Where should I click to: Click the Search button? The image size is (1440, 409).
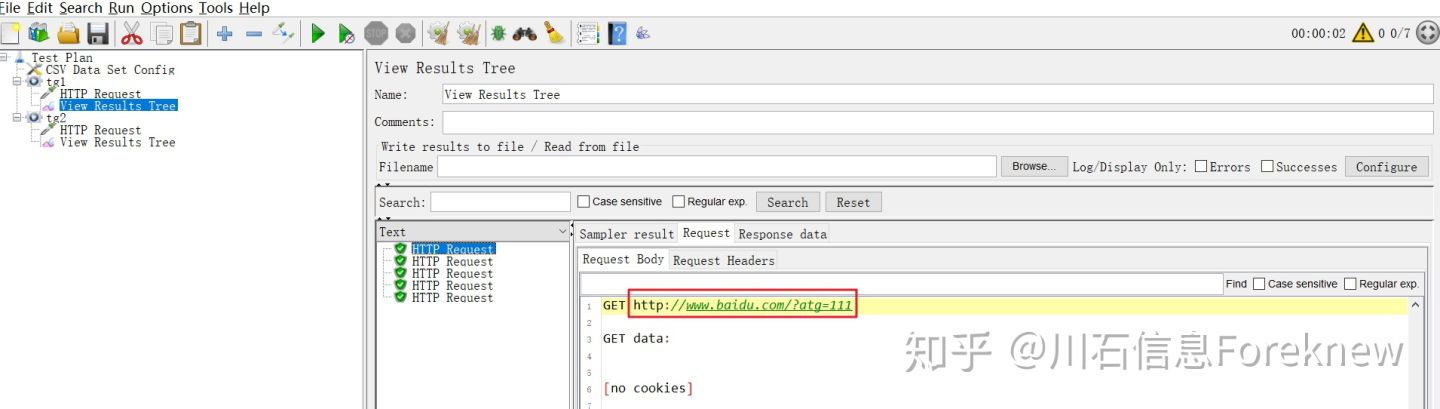tap(788, 202)
